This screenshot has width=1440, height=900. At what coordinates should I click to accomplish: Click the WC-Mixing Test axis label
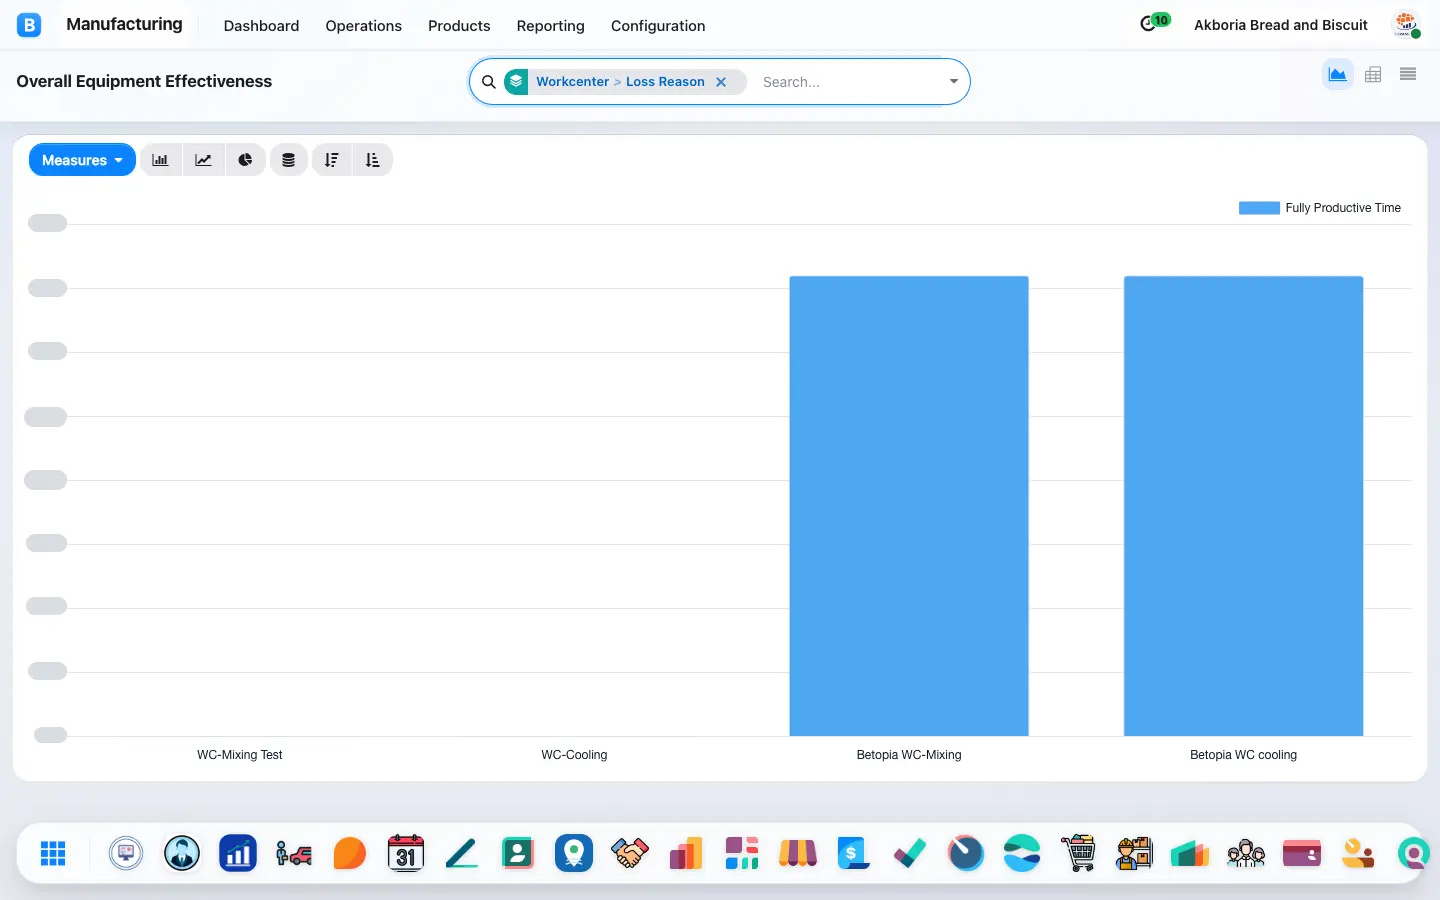[240, 755]
